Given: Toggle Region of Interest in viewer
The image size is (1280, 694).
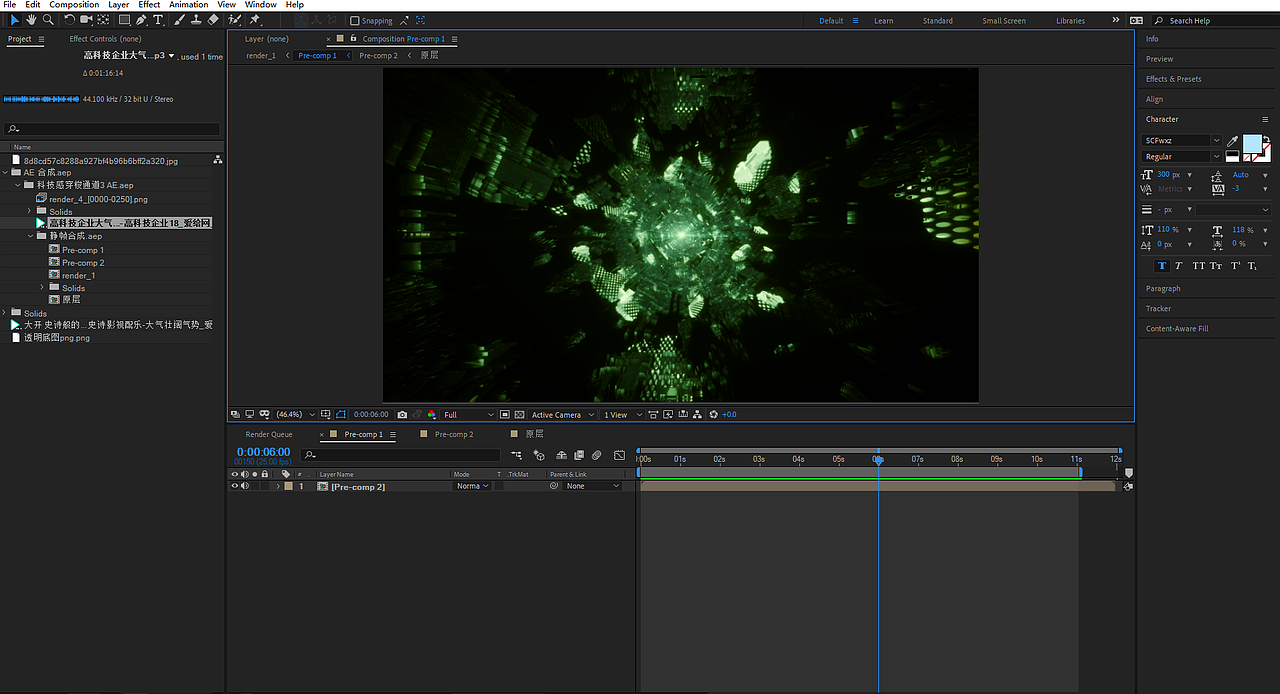Looking at the screenshot, I should pyautogui.click(x=505, y=414).
